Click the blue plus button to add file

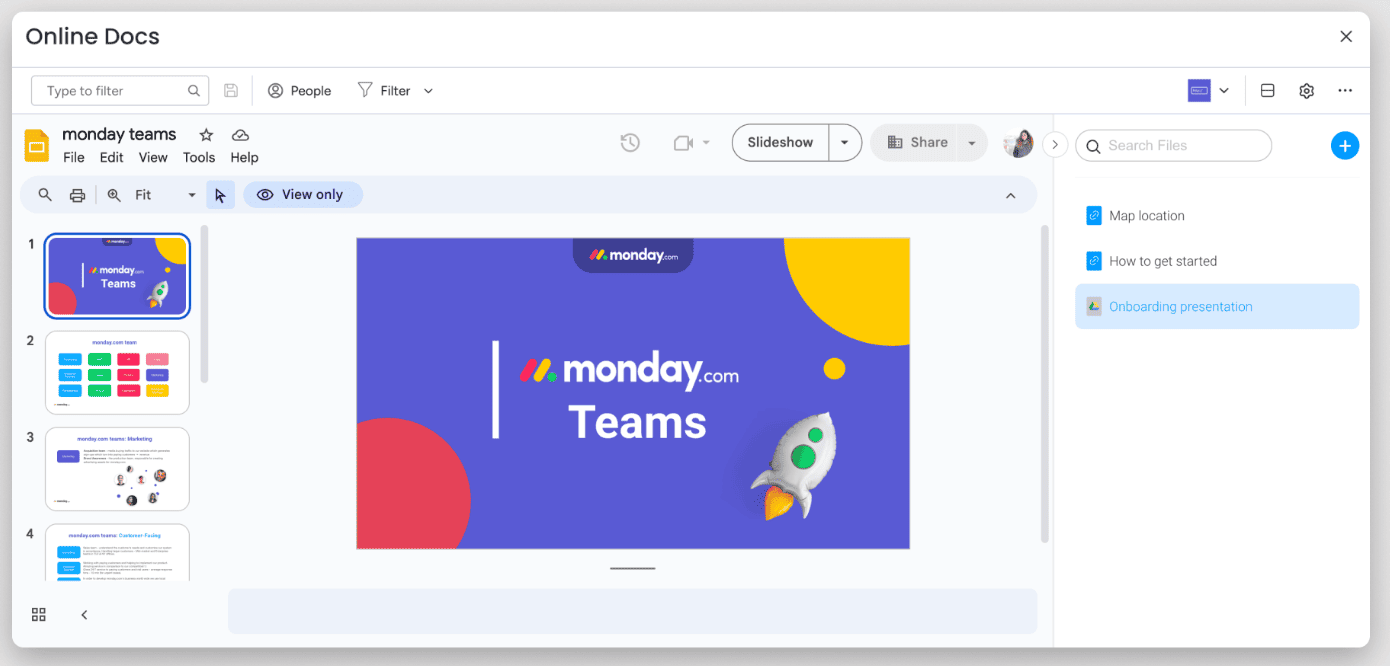1345,145
